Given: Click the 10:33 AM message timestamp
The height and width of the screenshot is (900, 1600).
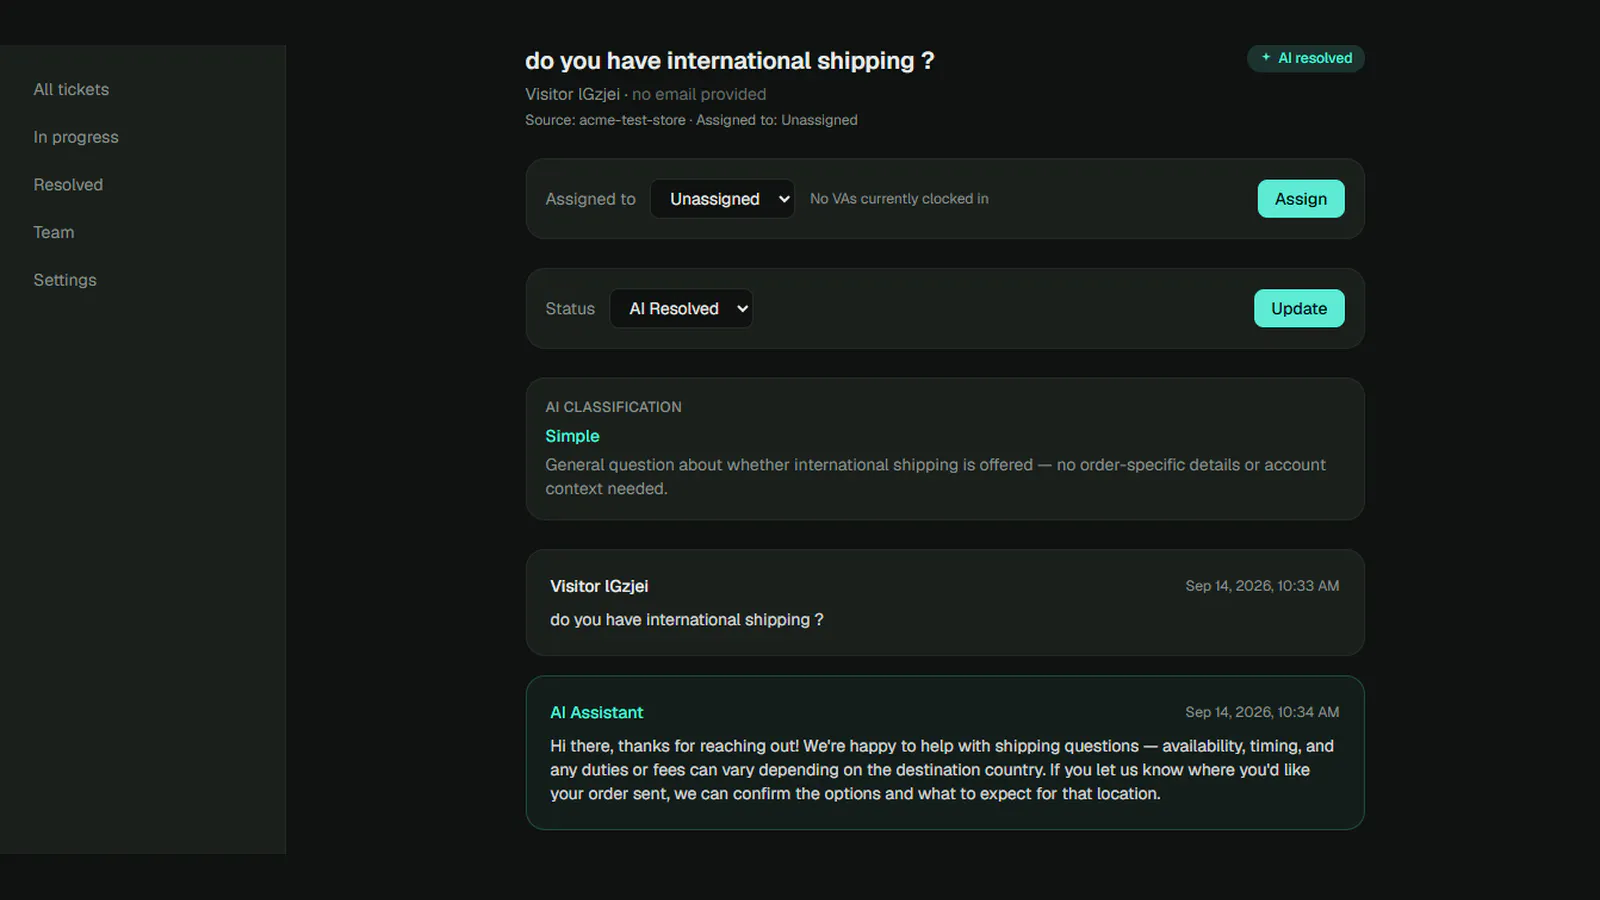Looking at the screenshot, I should [1262, 586].
